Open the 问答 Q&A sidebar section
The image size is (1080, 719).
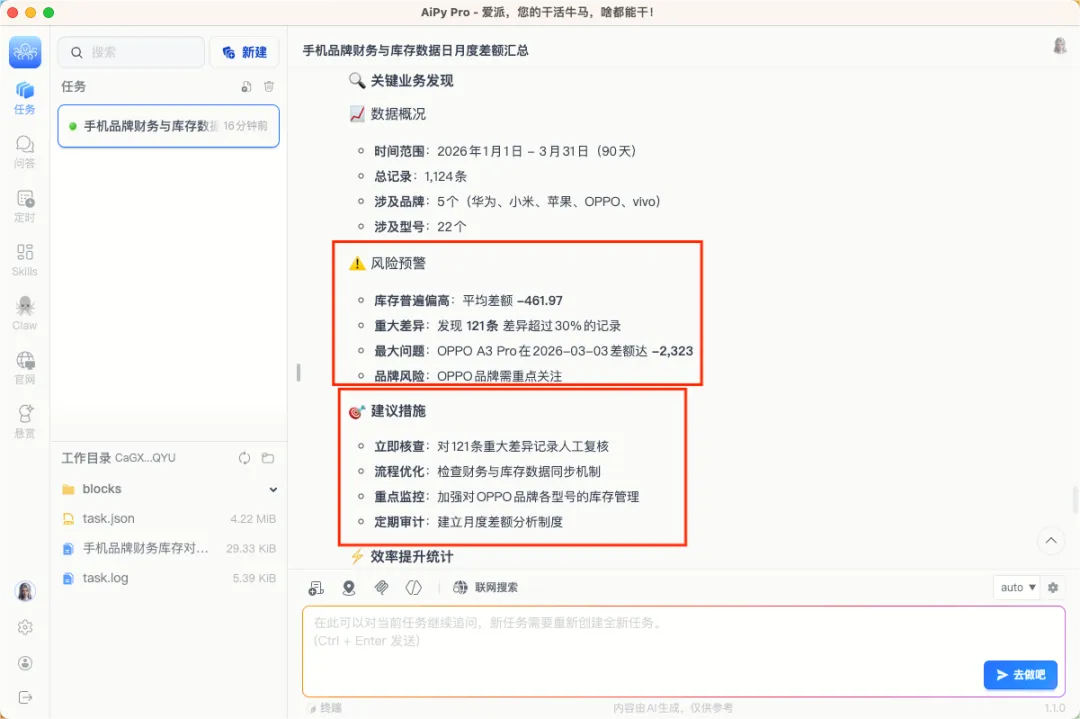pos(25,152)
